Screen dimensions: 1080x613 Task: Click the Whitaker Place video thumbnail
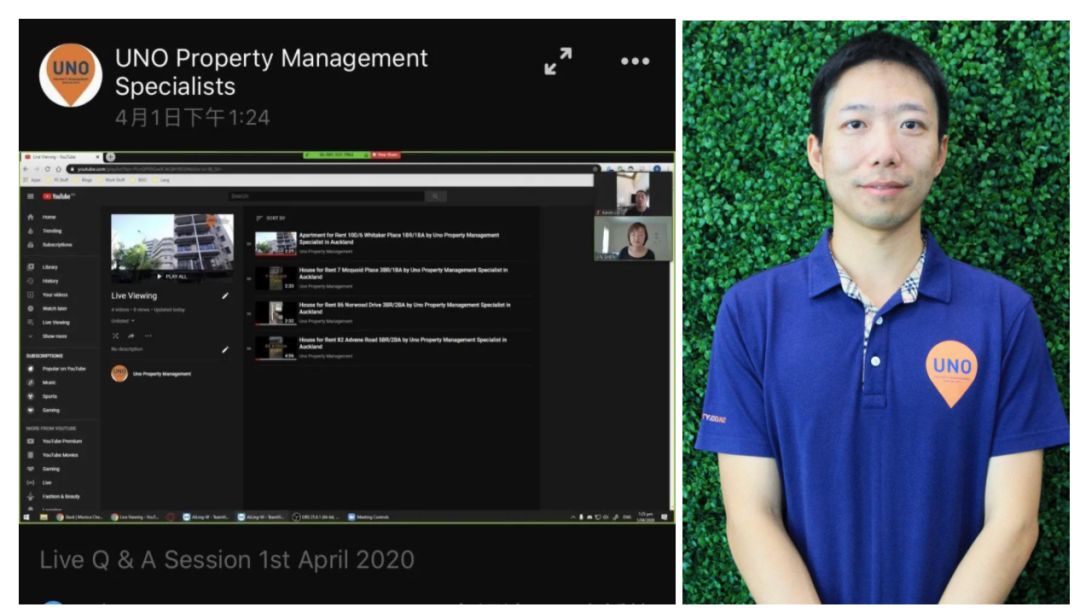276,244
